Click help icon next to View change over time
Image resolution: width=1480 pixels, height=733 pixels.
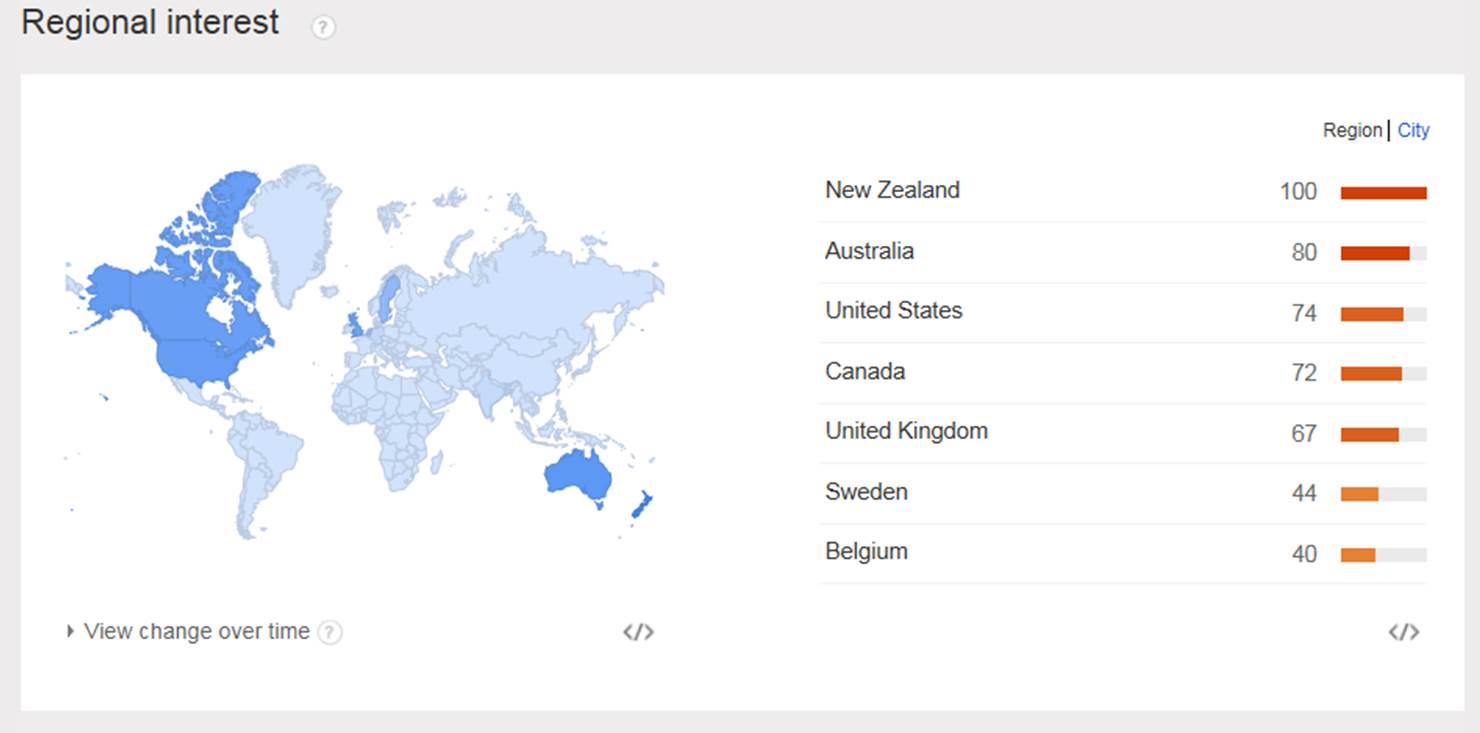(x=330, y=632)
